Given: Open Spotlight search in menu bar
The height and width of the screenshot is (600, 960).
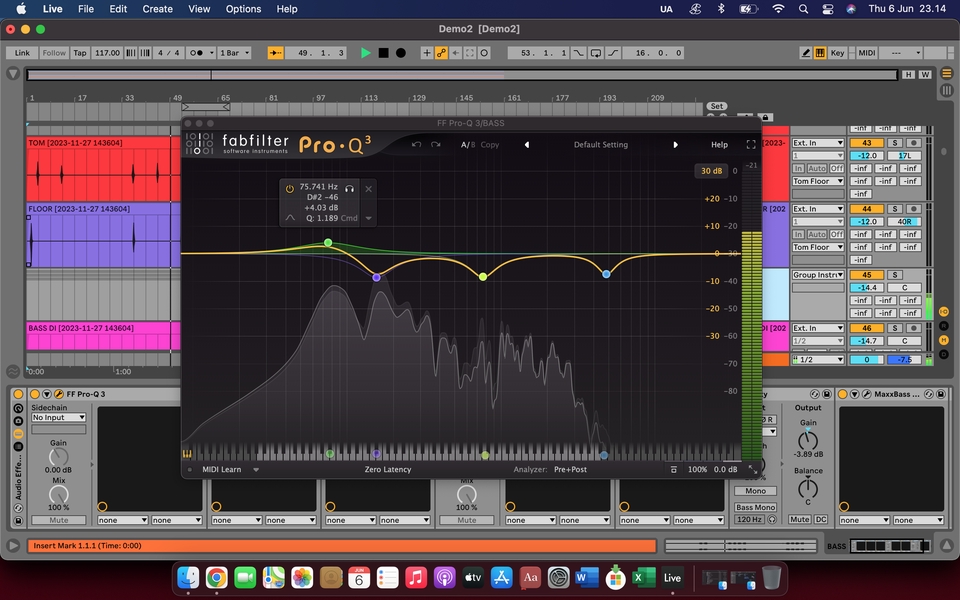Looking at the screenshot, I should coord(803,9).
